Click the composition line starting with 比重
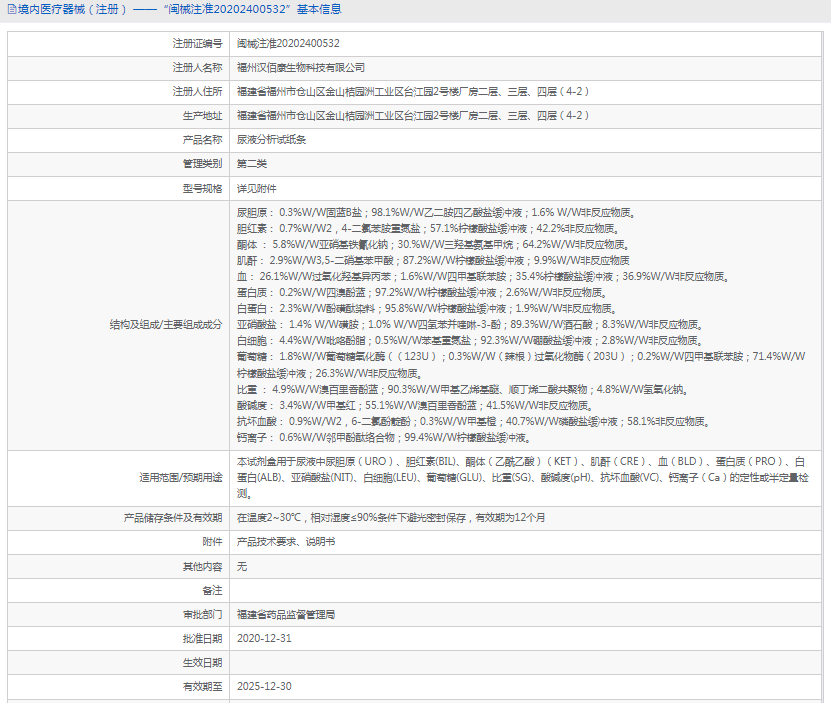The width and height of the screenshot is (831, 703). coord(462,390)
